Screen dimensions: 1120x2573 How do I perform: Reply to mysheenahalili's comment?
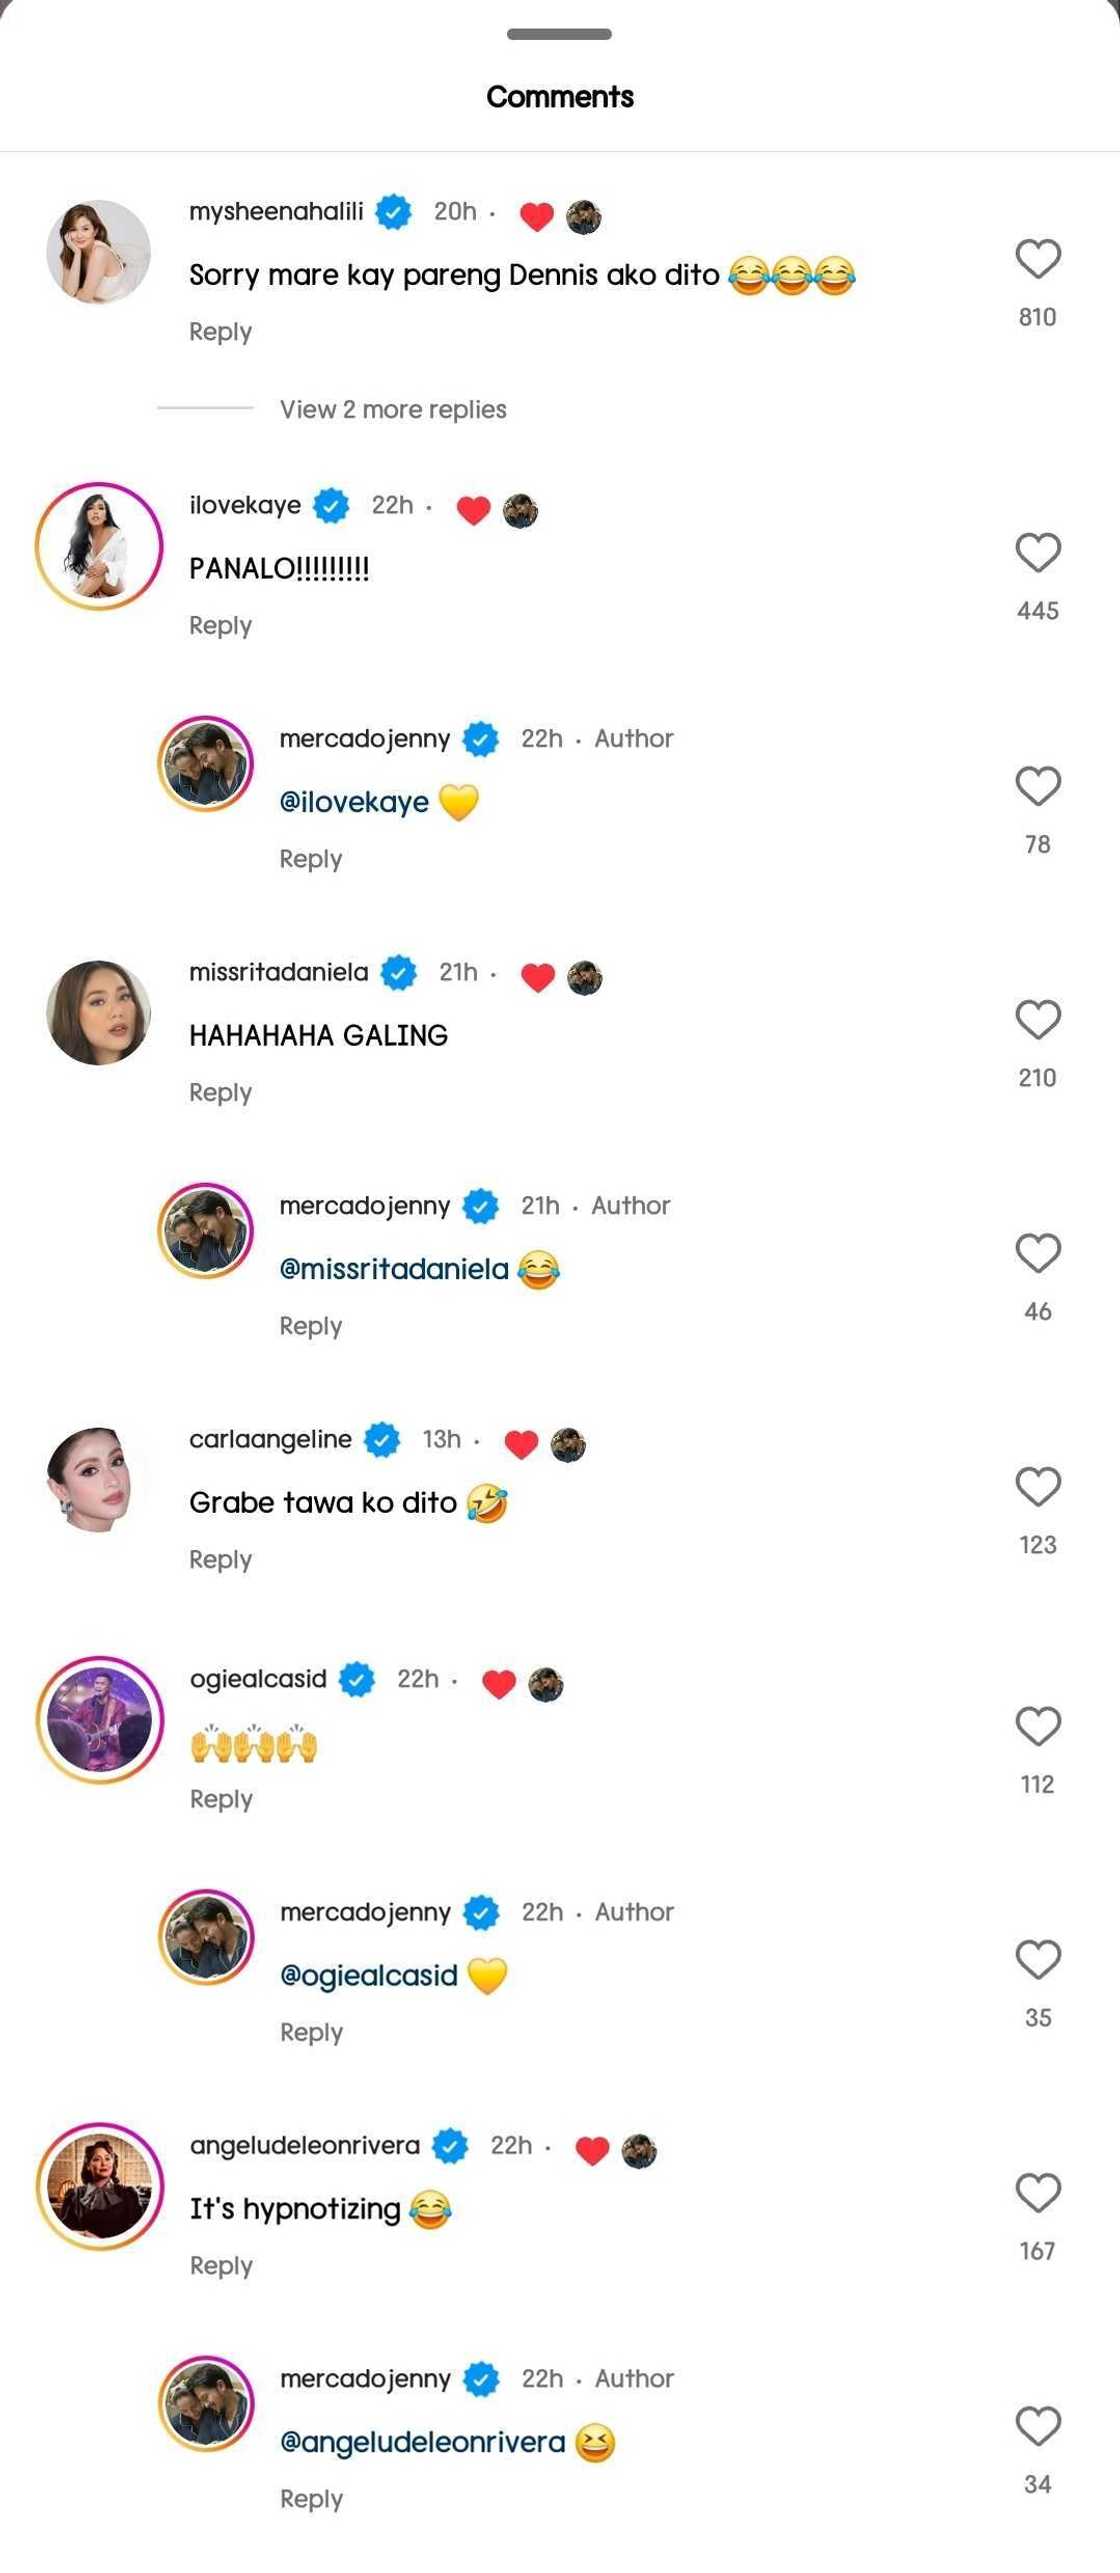[220, 332]
